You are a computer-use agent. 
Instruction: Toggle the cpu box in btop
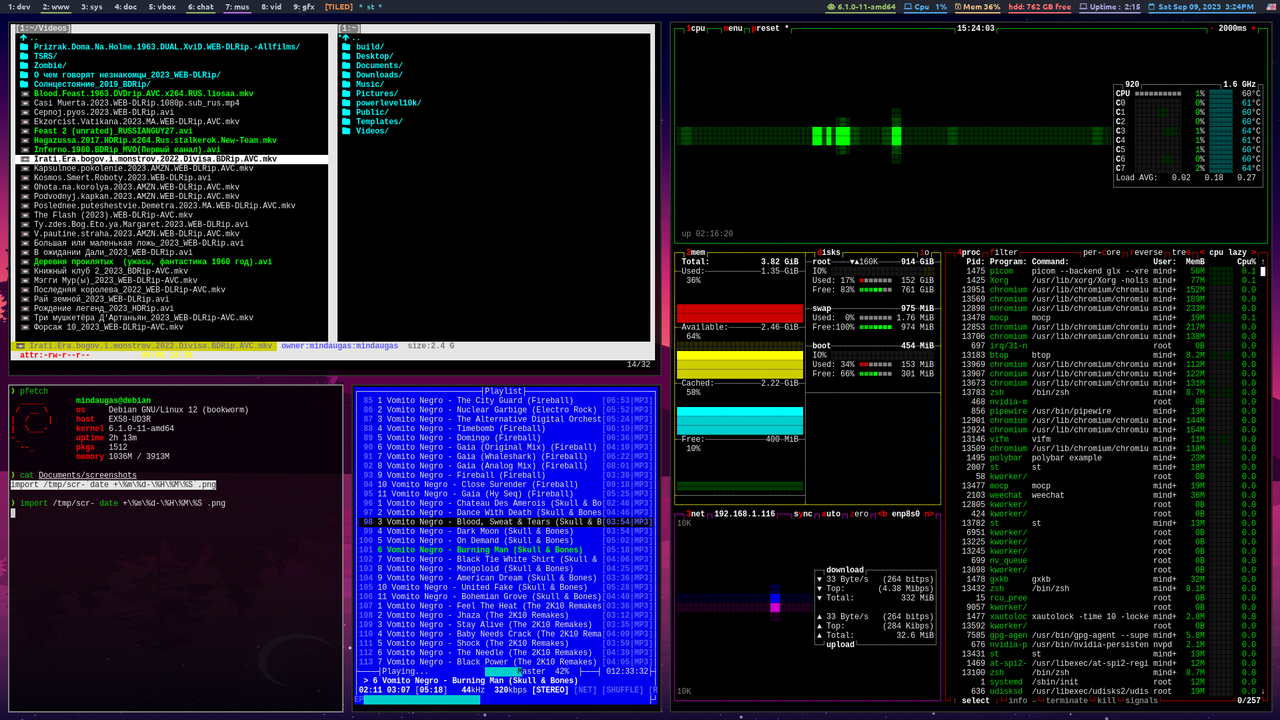(697, 28)
